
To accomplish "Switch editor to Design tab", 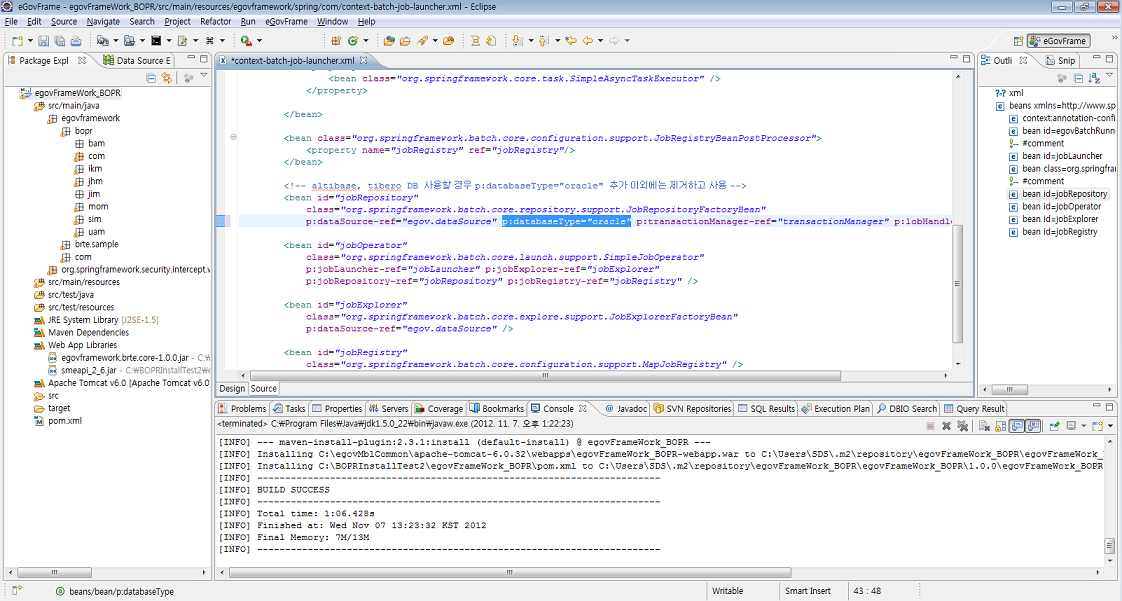I will pos(232,388).
